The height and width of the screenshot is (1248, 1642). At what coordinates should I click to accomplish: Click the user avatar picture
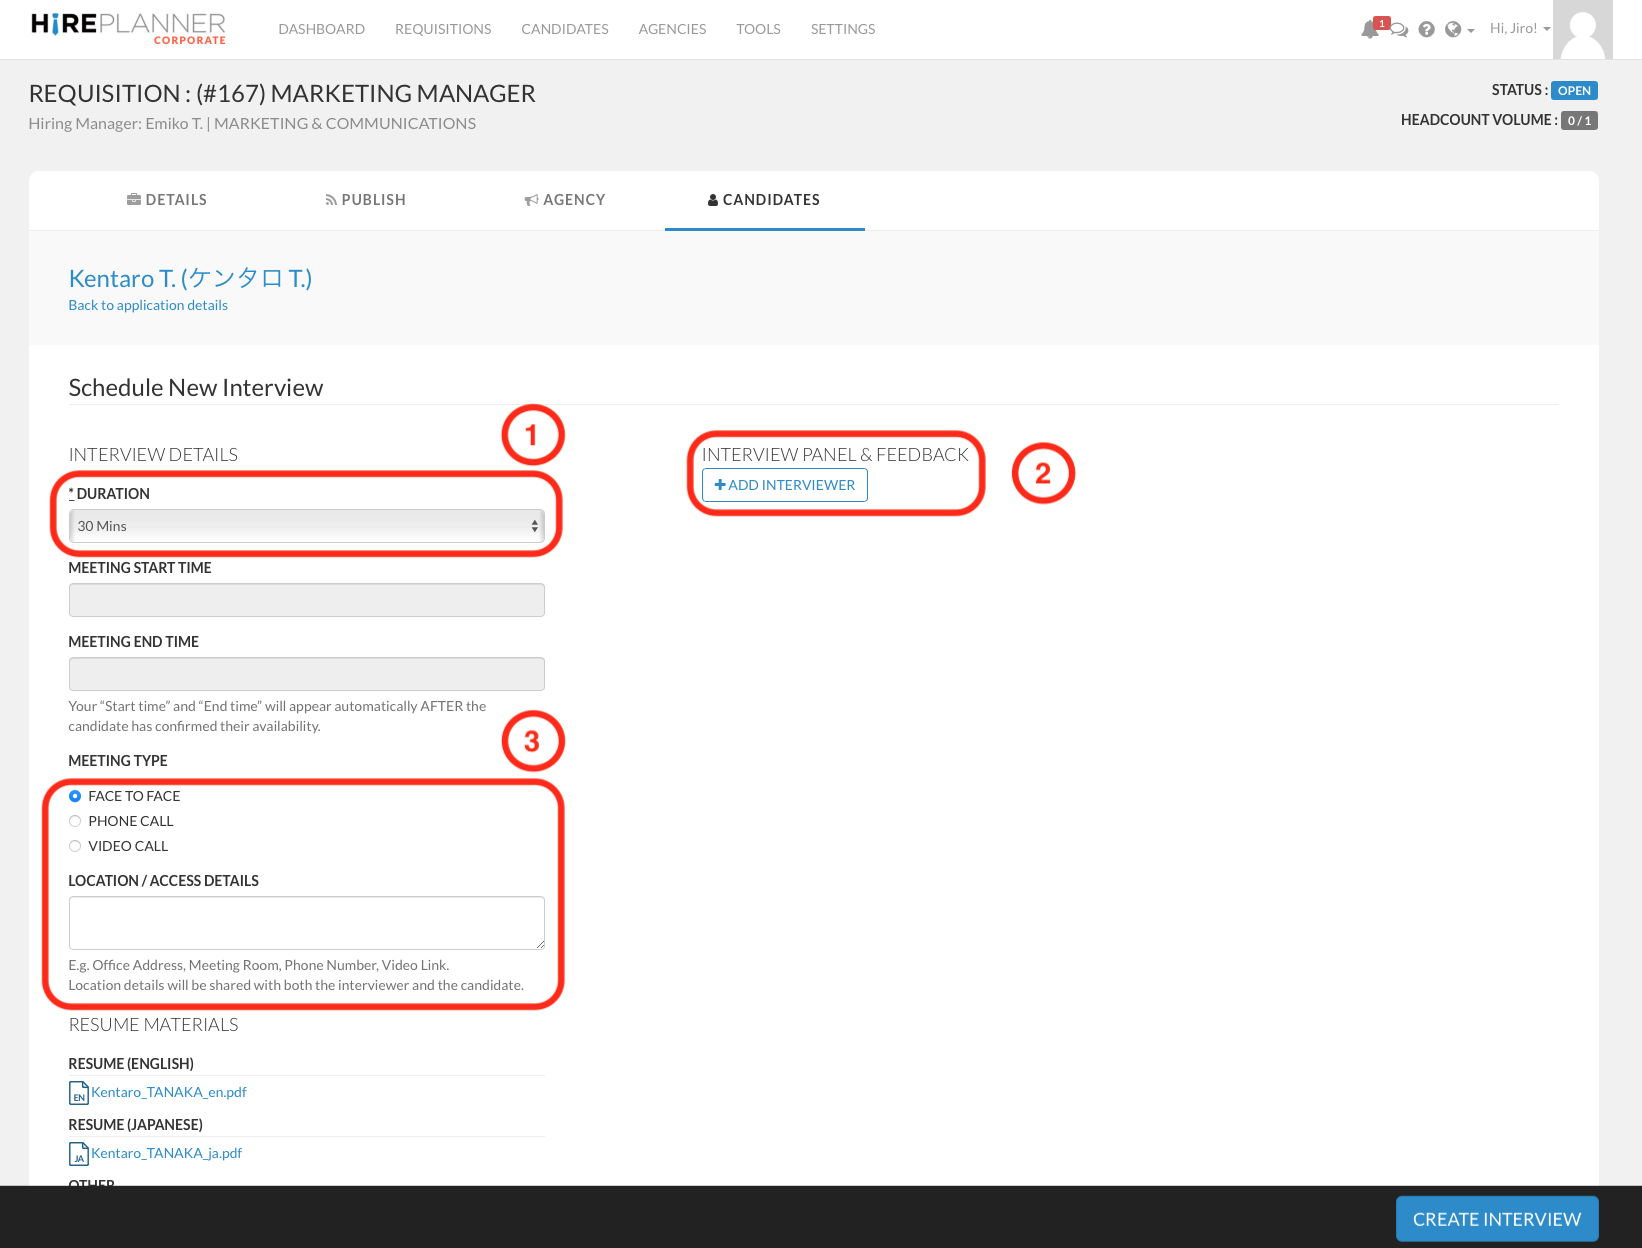point(1583,30)
